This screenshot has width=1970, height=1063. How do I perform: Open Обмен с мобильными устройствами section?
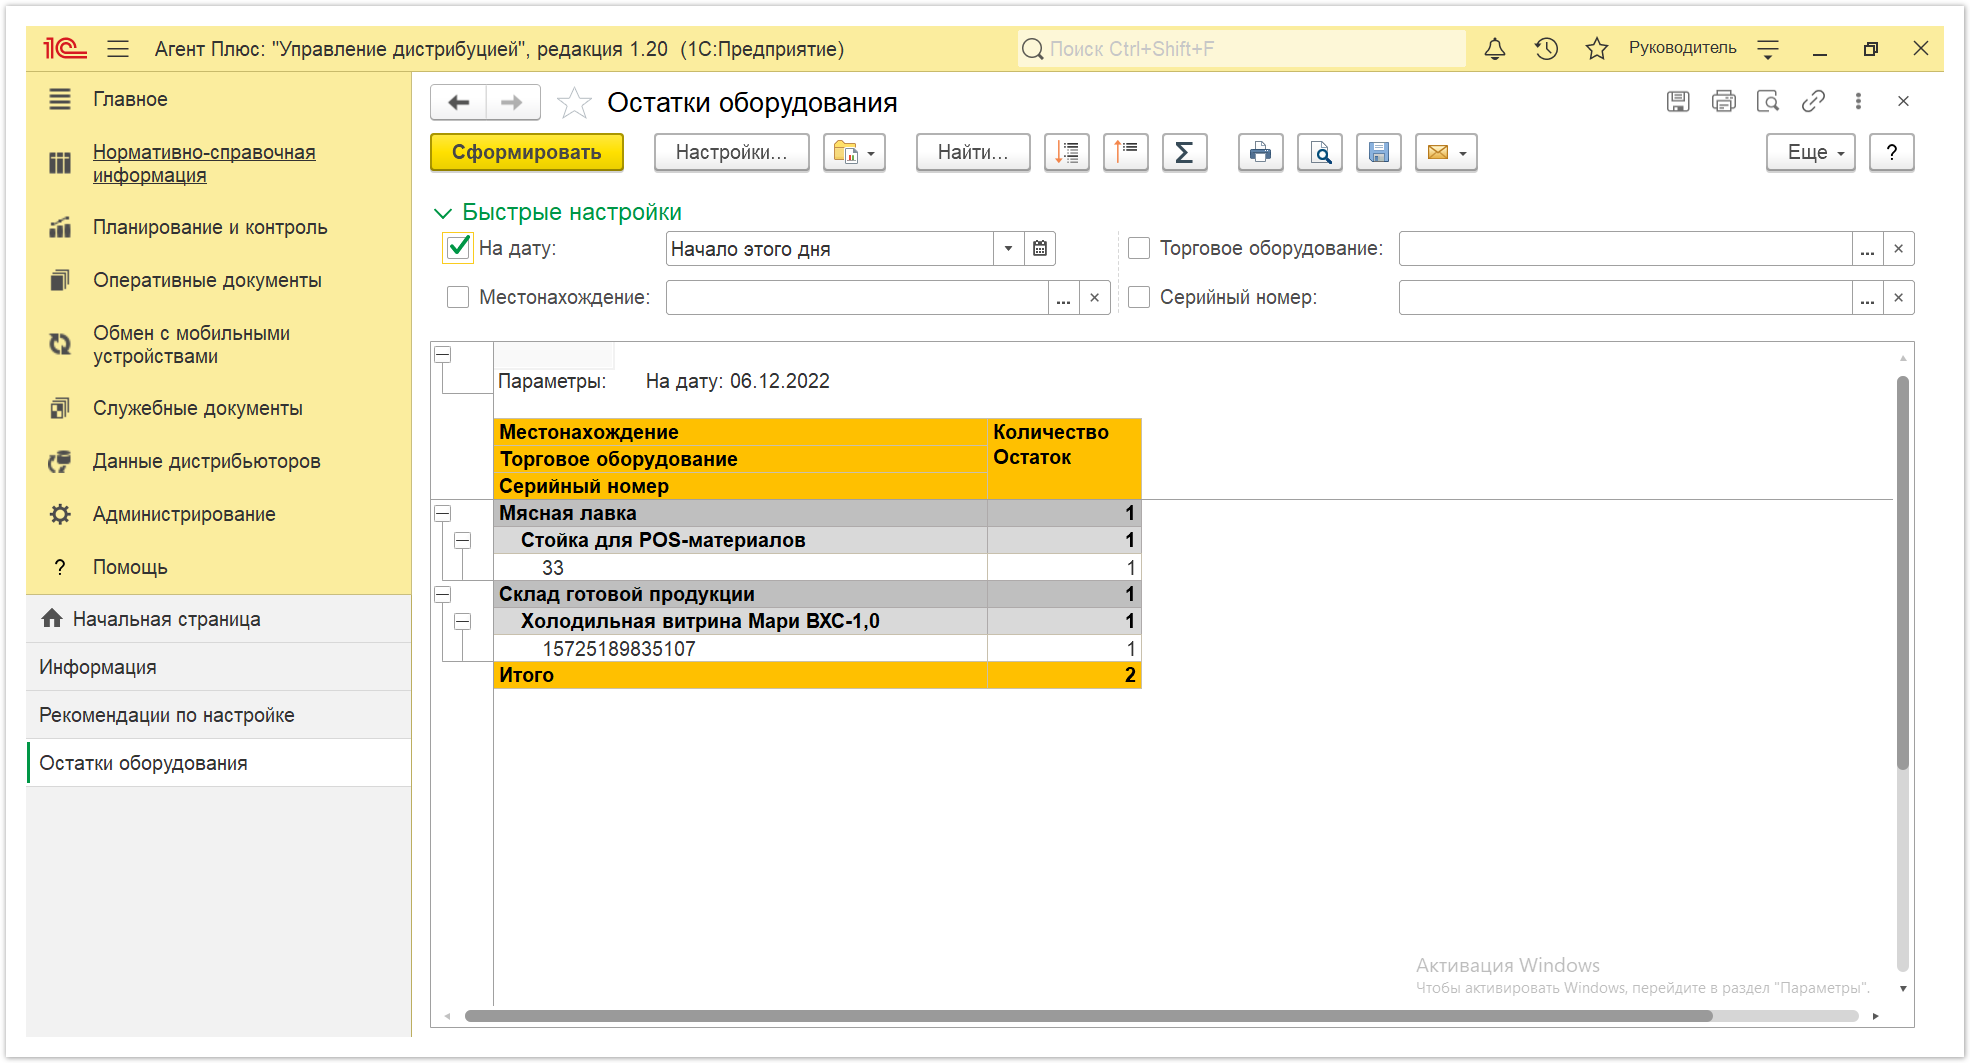click(218, 344)
